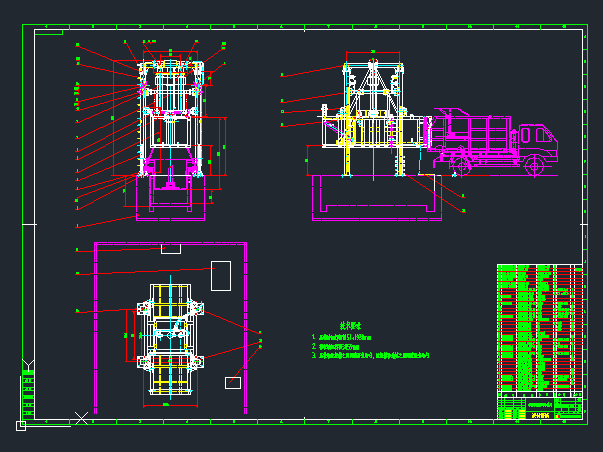The height and width of the screenshot is (452, 603).
Task: Select the magenta truck in the side view
Action: [493, 142]
